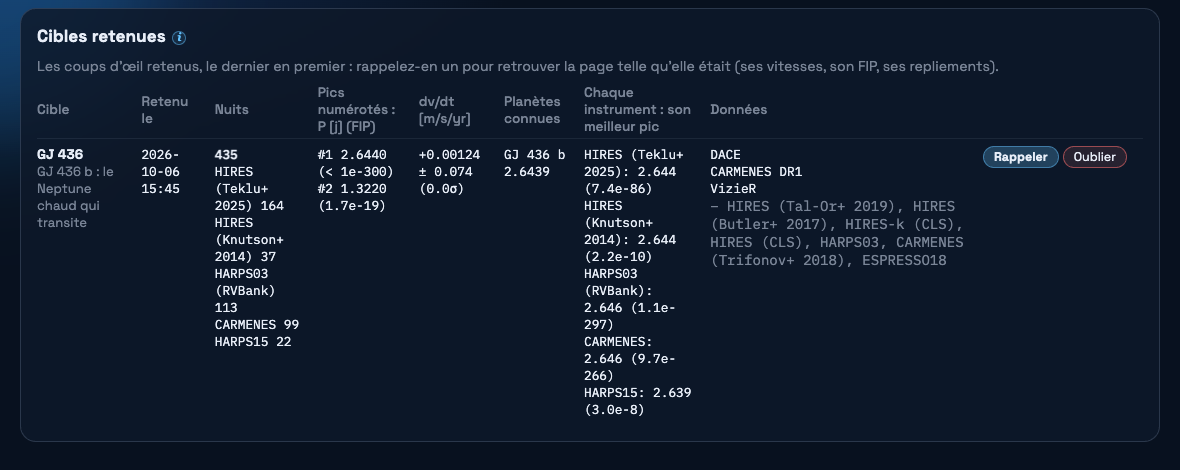Click the 'HIRES (Teklu+ 2025) 164' nights entry
This screenshot has width=1180, height=470.
pyautogui.click(x=249, y=189)
